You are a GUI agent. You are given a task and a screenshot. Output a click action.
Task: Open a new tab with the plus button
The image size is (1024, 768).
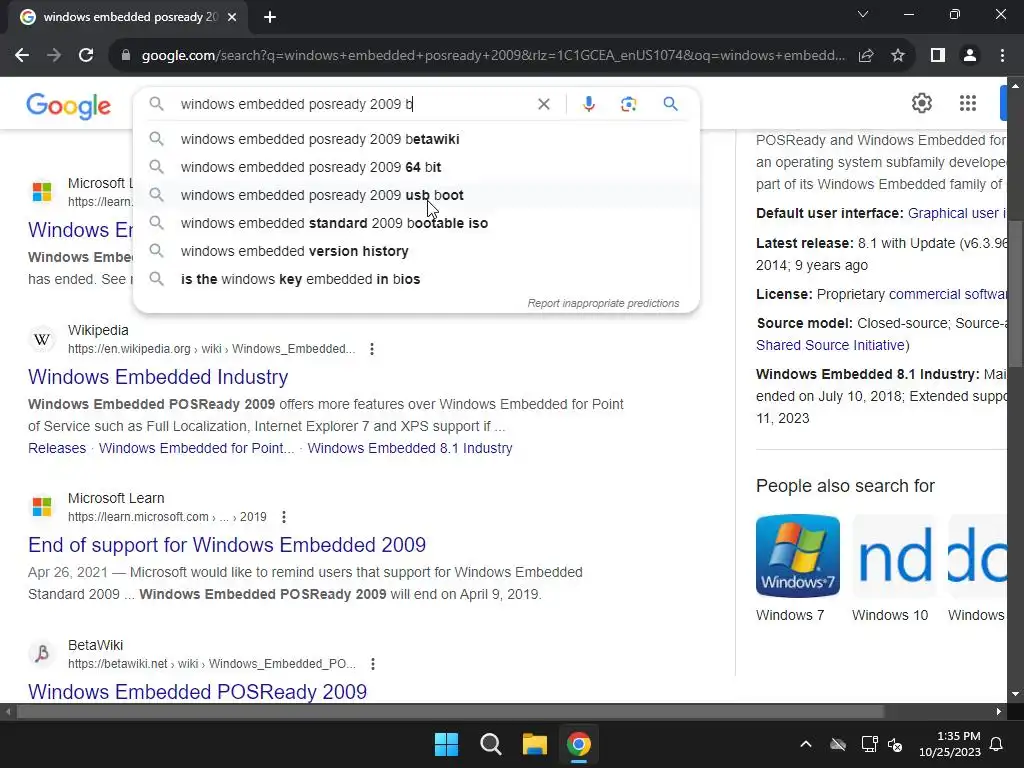click(x=270, y=17)
